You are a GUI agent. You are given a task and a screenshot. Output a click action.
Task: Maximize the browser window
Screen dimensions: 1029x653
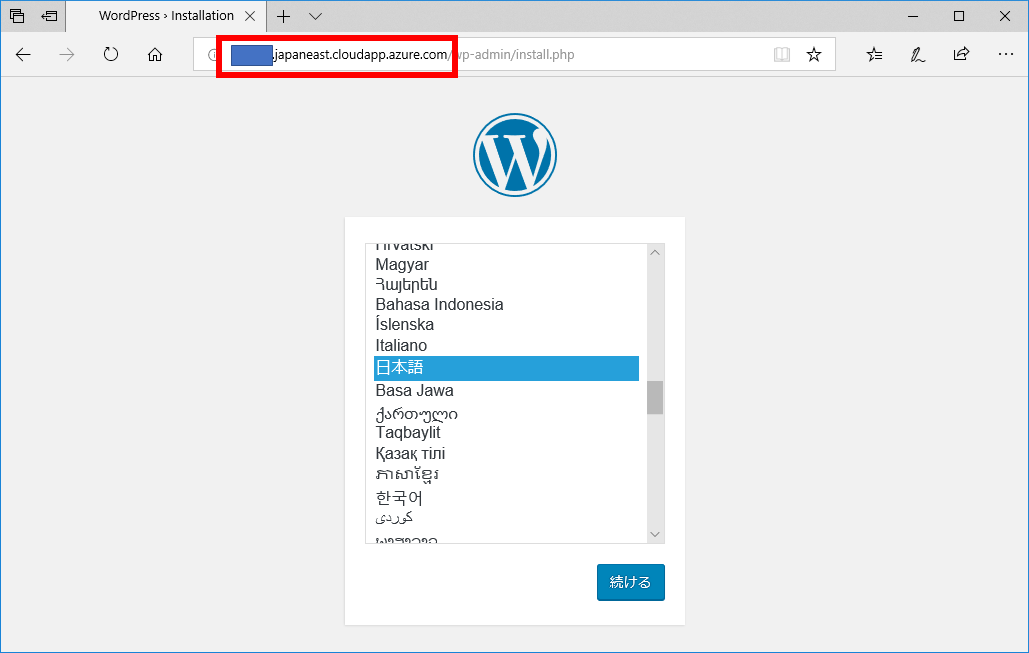click(959, 16)
